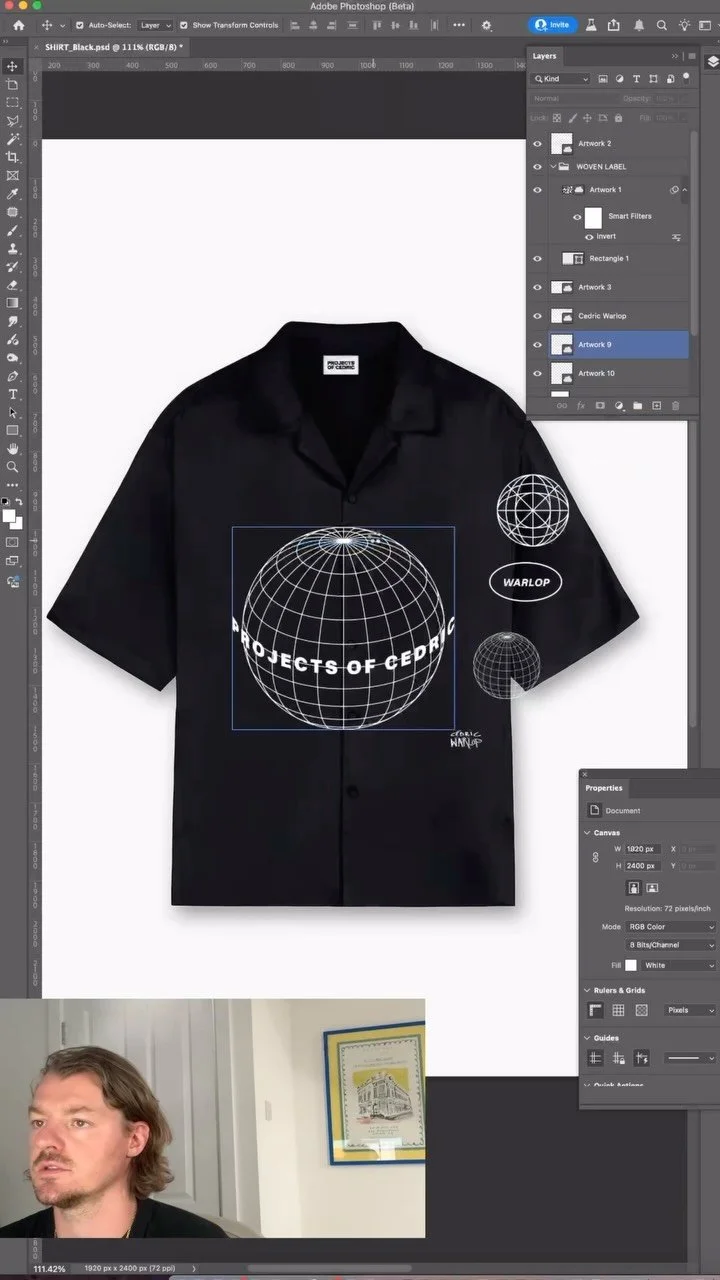Image resolution: width=720 pixels, height=1280 pixels.
Task: Click the foreground color swatch
Action: click(x=9, y=516)
